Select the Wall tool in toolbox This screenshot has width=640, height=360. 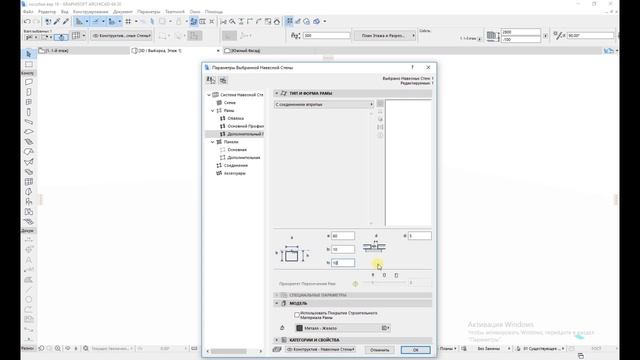tap(28, 82)
